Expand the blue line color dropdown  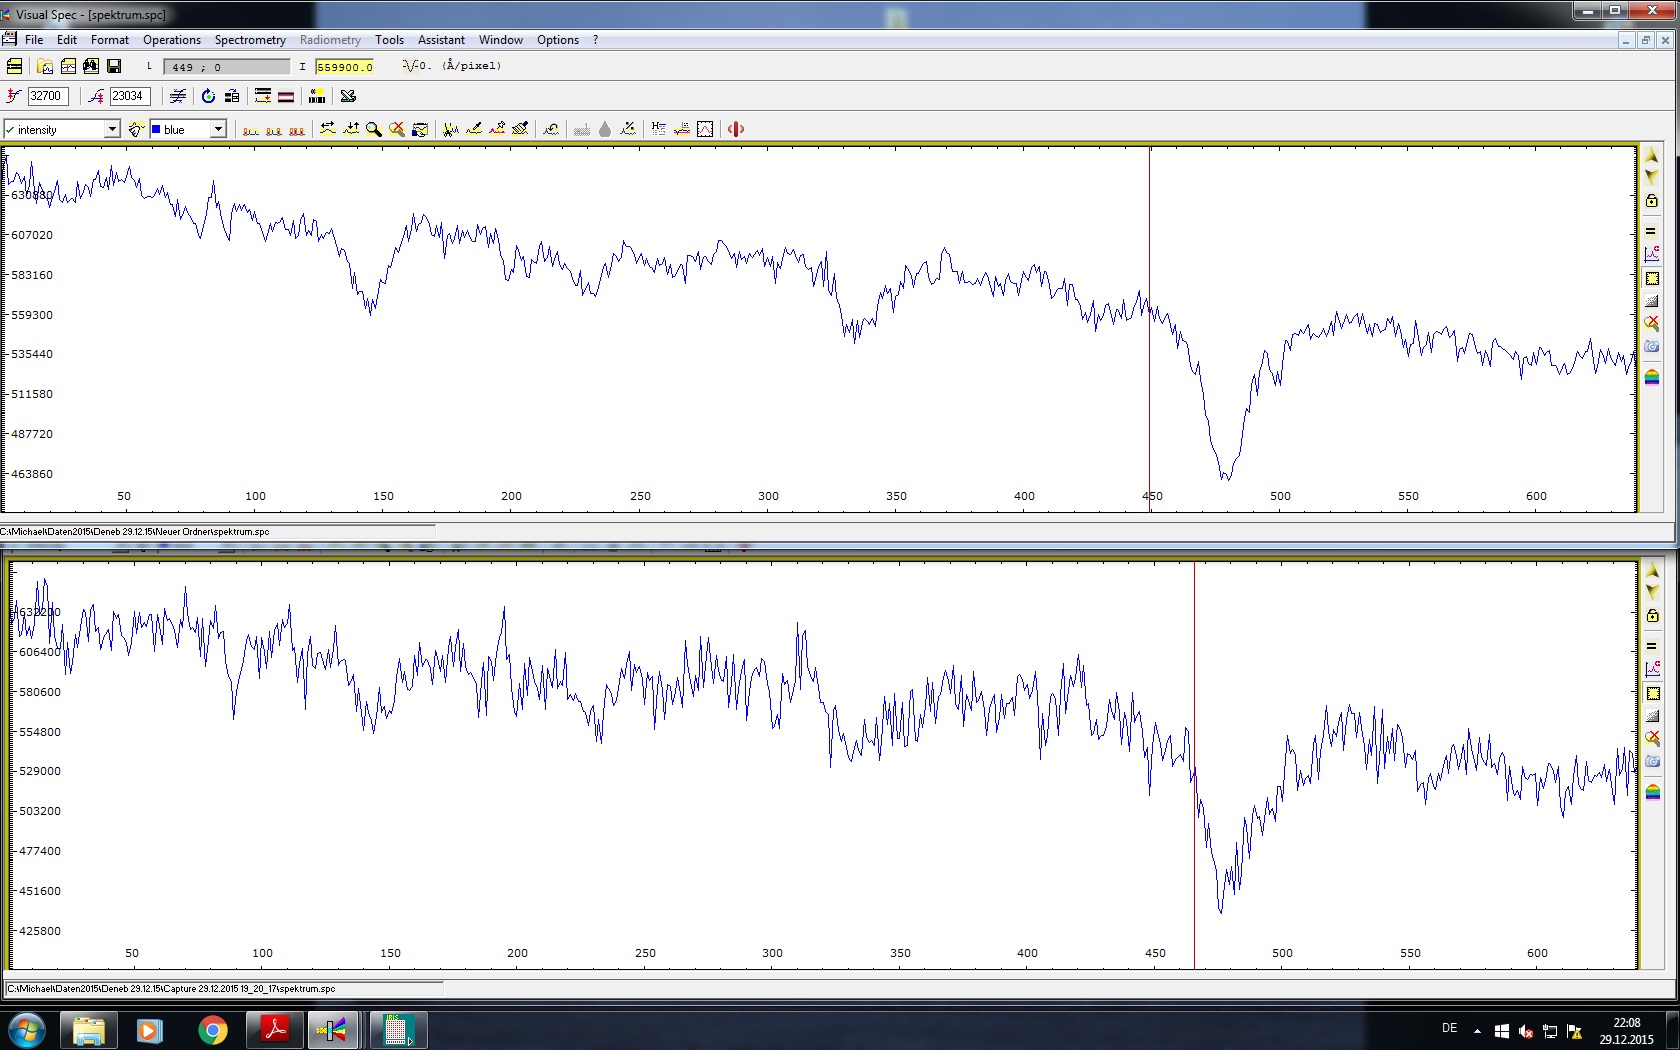coord(217,129)
